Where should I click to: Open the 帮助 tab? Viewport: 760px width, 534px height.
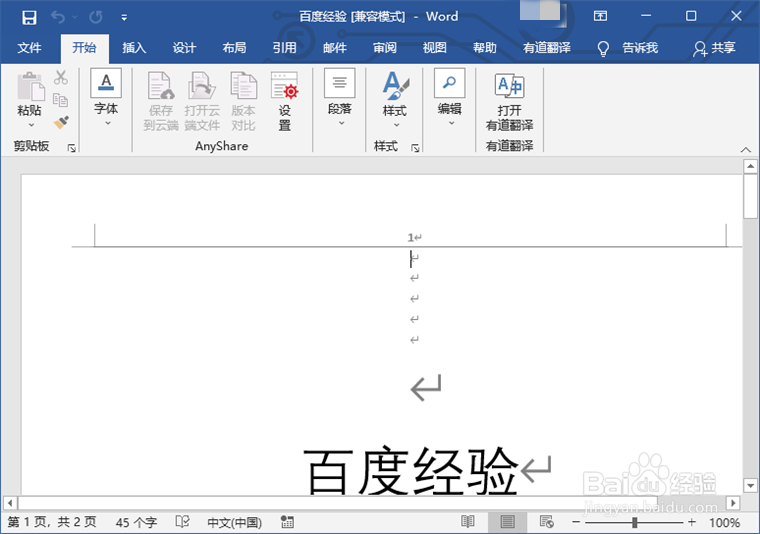485,47
